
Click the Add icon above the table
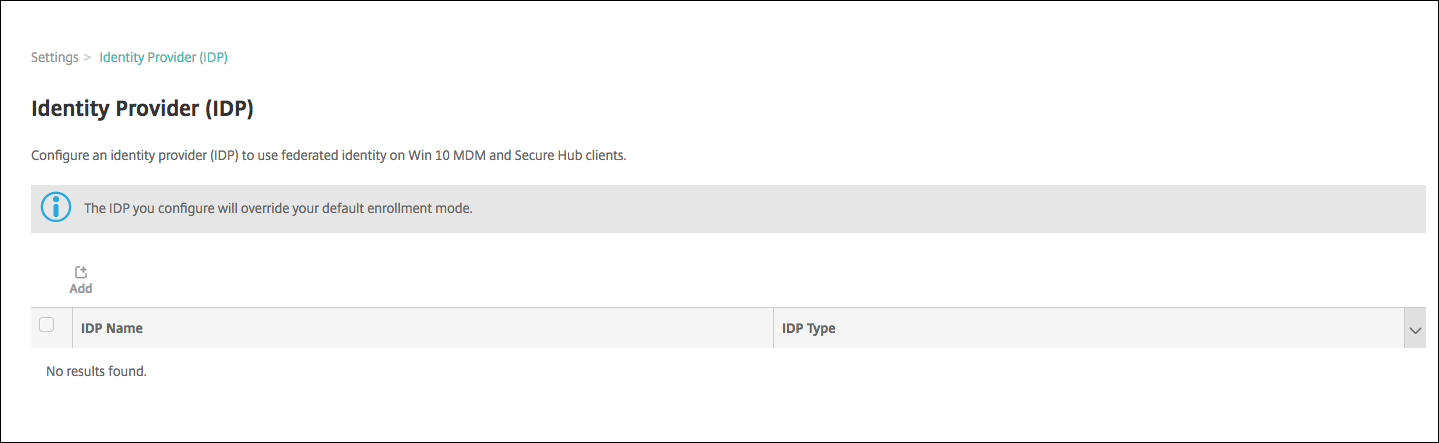pyautogui.click(x=81, y=273)
